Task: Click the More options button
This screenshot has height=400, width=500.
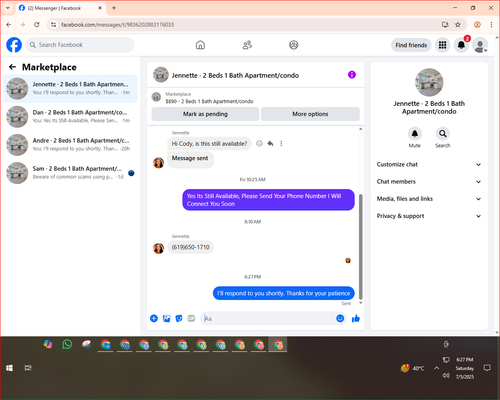Action: click(310, 114)
